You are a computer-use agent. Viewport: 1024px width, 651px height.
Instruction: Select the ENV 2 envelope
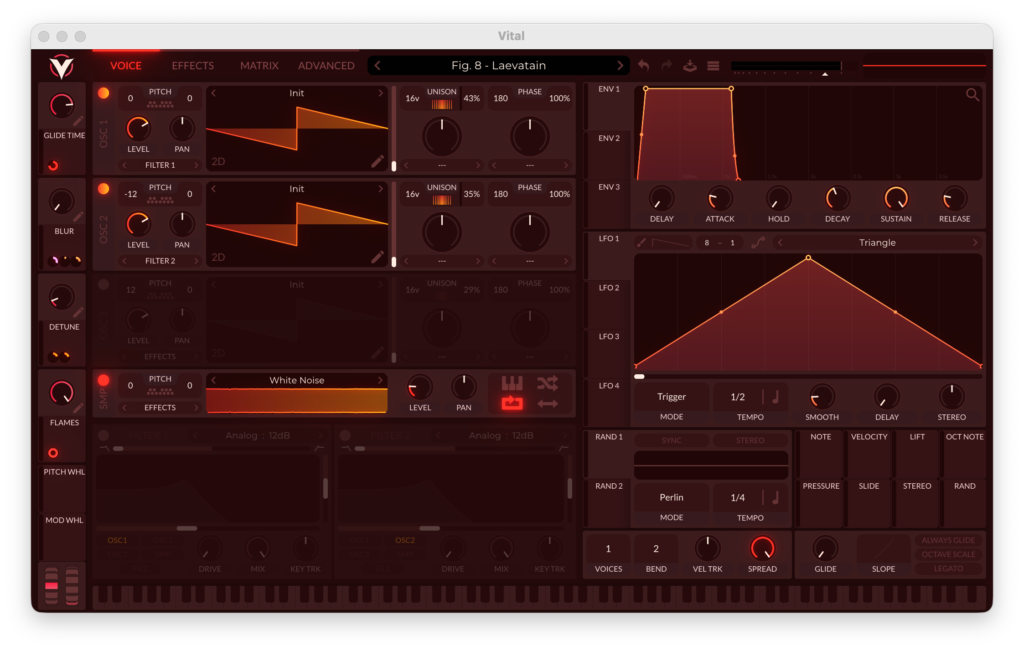pos(608,138)
